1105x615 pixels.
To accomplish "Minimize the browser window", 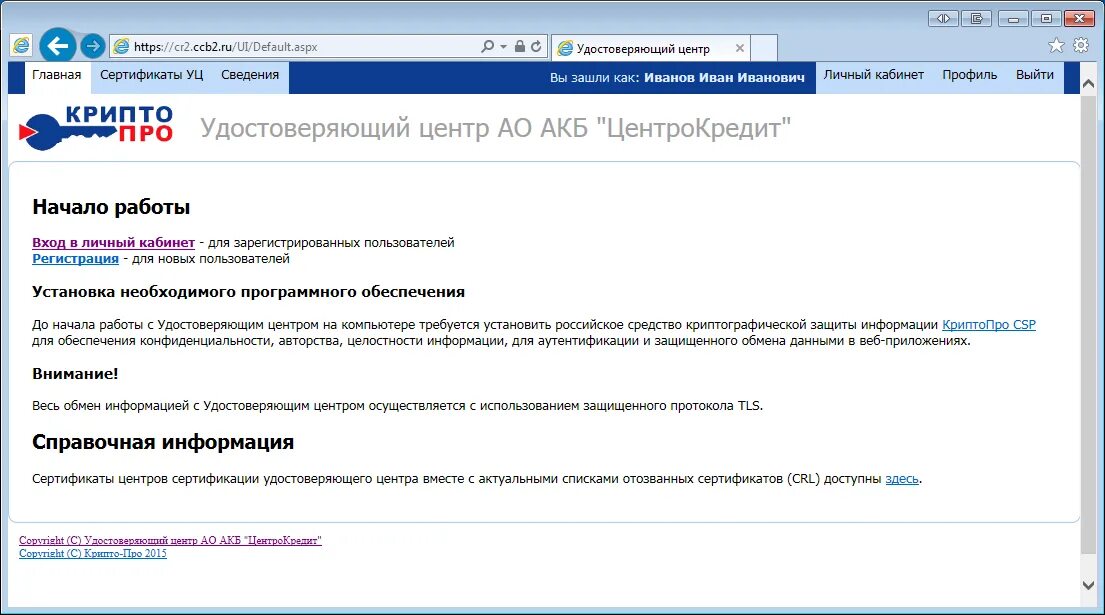I will 1013,19.
